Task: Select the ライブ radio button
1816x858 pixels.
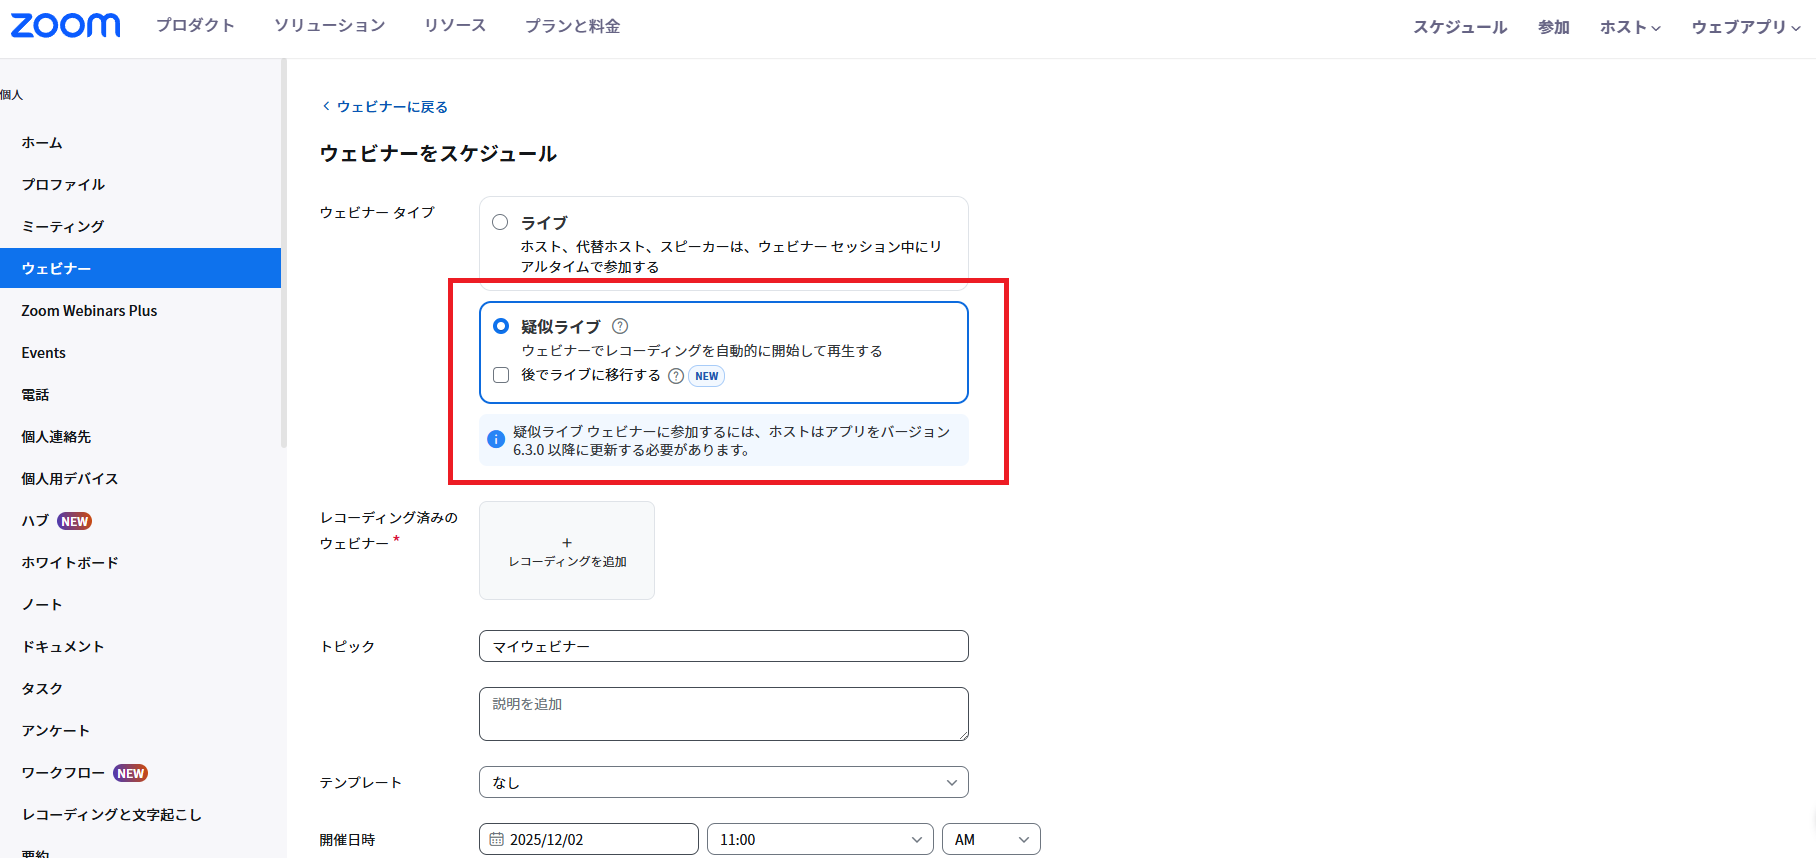Action: point(500,222)
